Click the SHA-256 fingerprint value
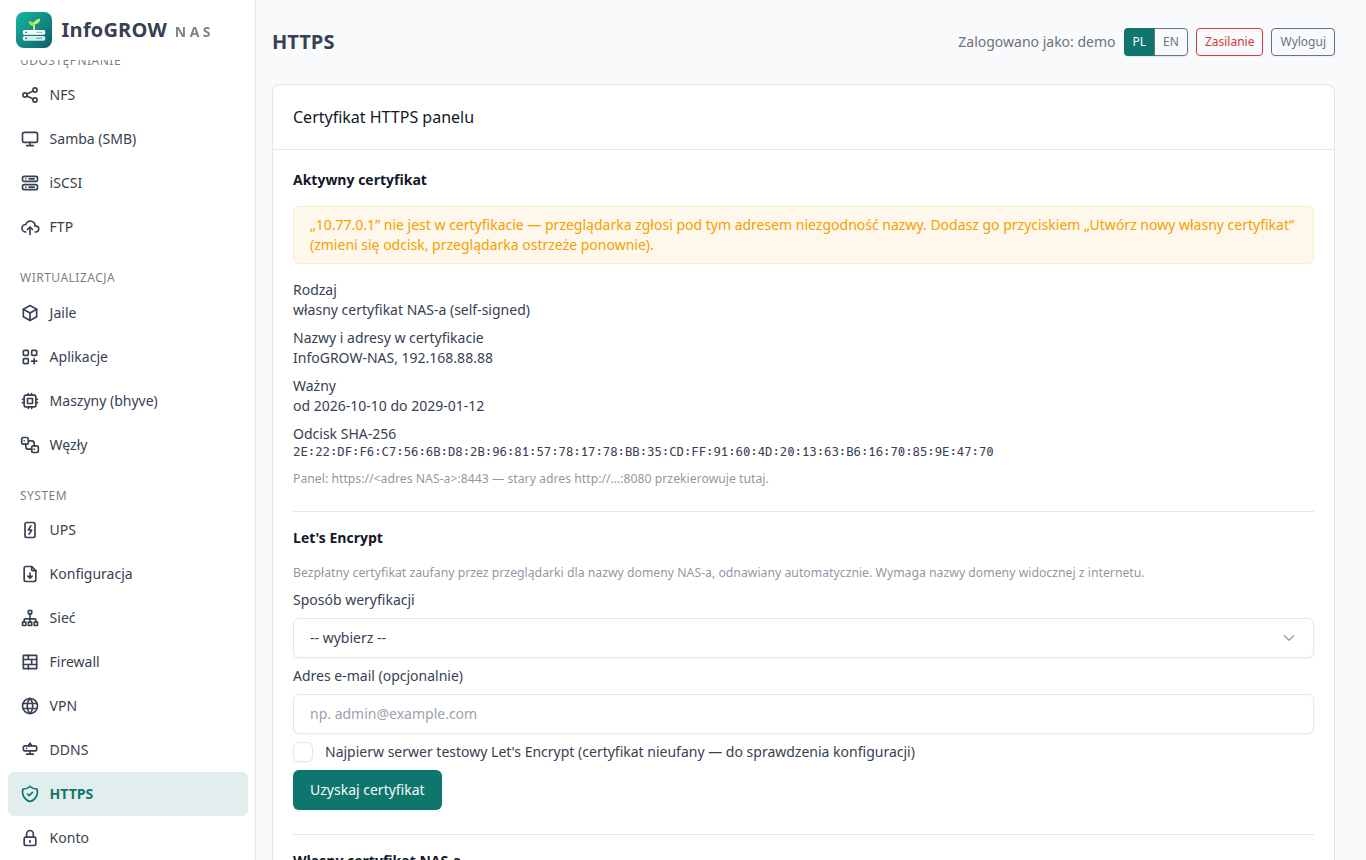Screen dimensions: 1366x860 pyautogui.click(x=643, y=452)
